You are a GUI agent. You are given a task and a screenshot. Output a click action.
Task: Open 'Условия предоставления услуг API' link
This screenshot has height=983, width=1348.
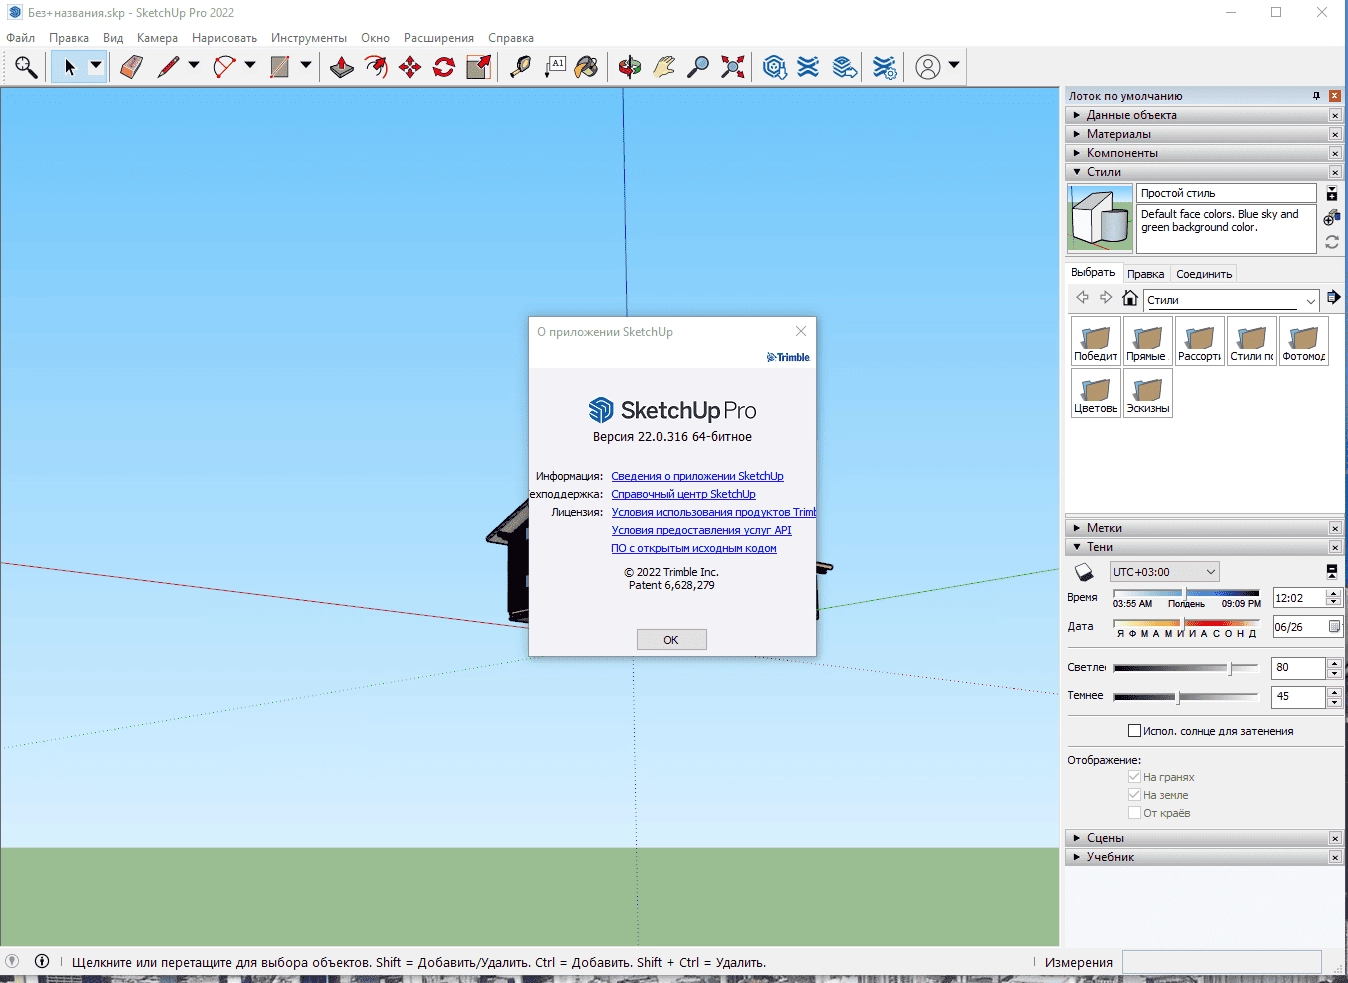701,530
